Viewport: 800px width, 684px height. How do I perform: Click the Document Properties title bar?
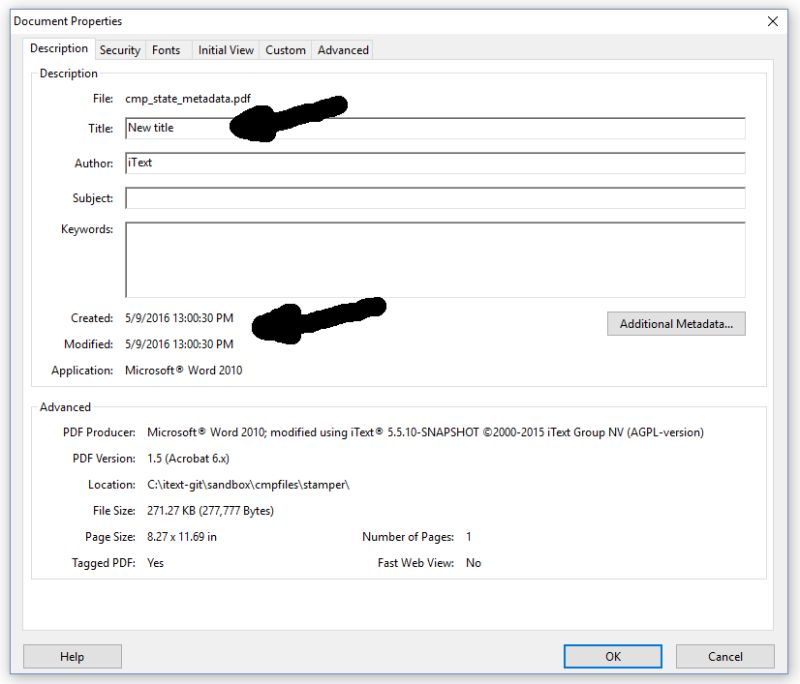point(300,20)
